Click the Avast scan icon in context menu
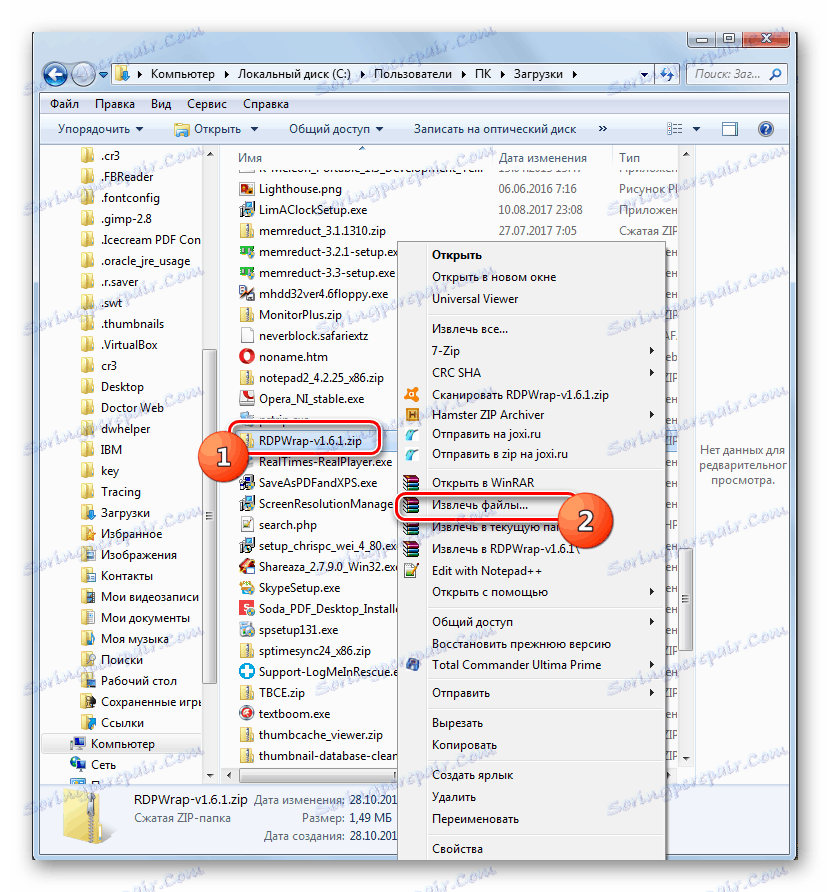Viewport: 830px width, 892px height. [412, 394]
